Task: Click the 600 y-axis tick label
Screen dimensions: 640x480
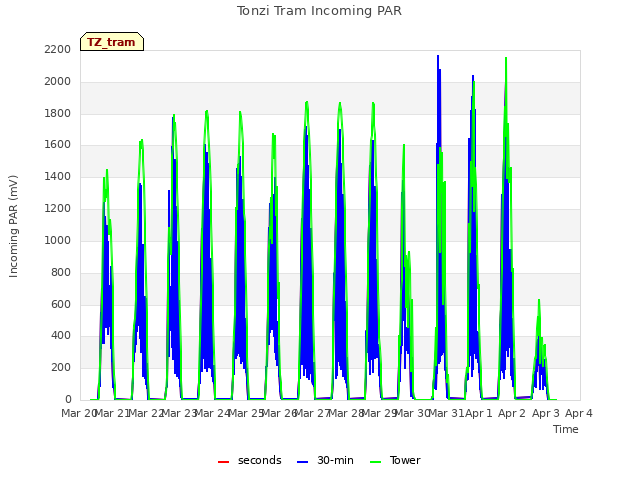Action: point(61,304)
